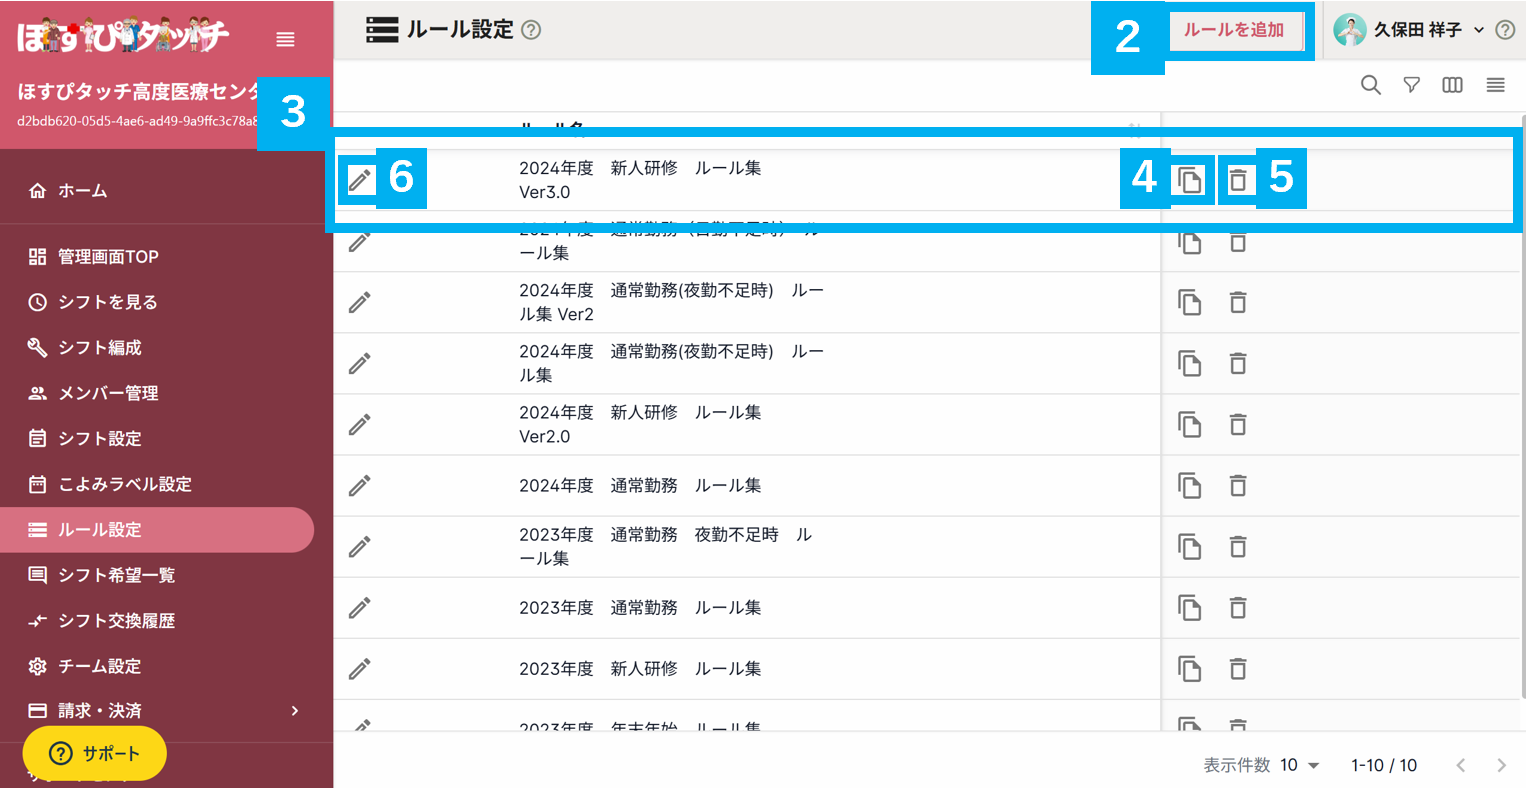Open help next to ルール設定 heading
The height and width of the screenshot is (788, 1526).
click(531, 30)
